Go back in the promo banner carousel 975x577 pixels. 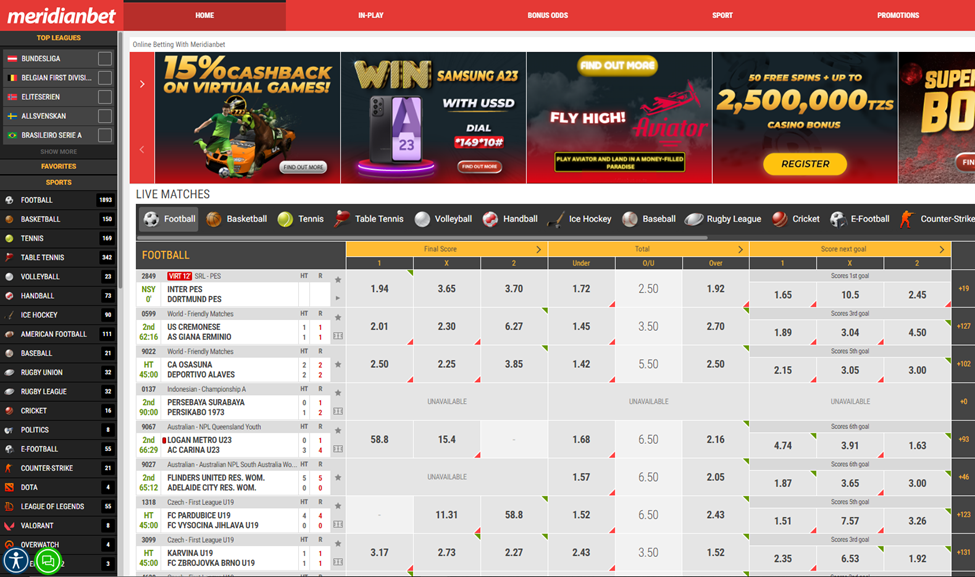pyautogui.click(x=142, y=149)
